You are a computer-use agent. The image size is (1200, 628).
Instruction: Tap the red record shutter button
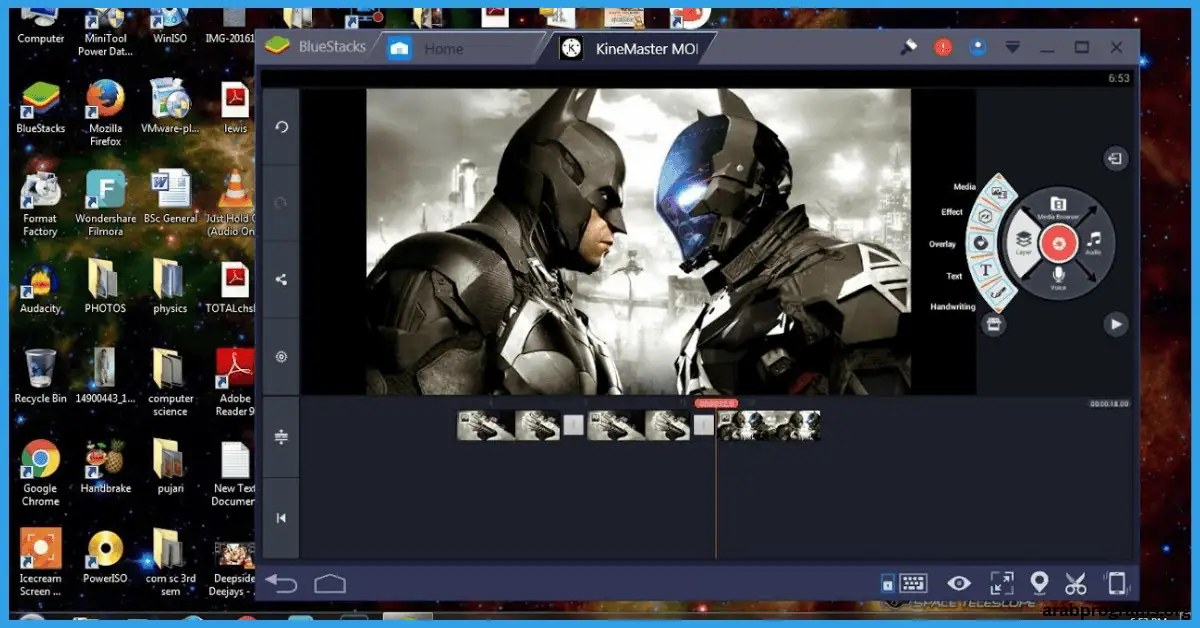pyautogui.click(x=1058, y=242)
